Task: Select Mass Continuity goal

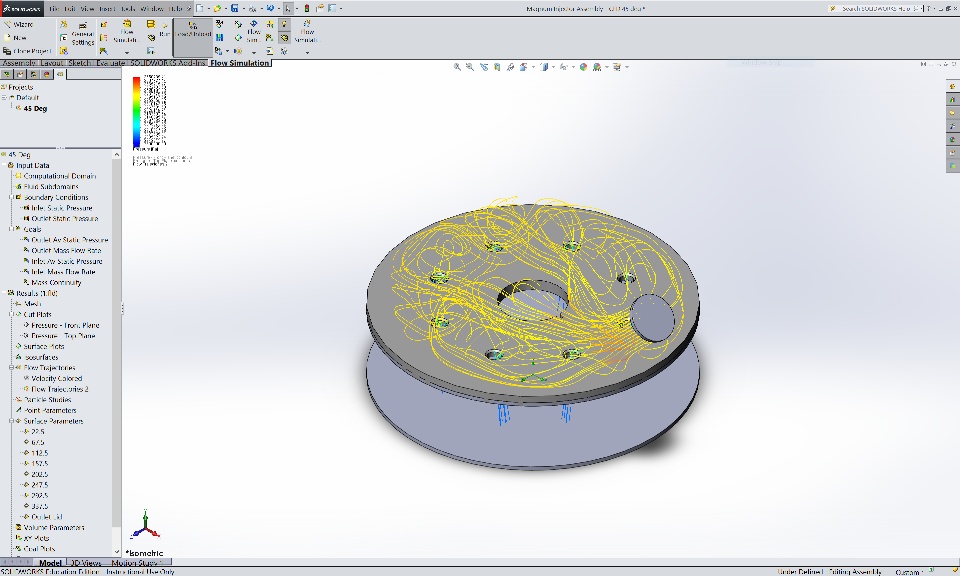Action: coord(56,283)
